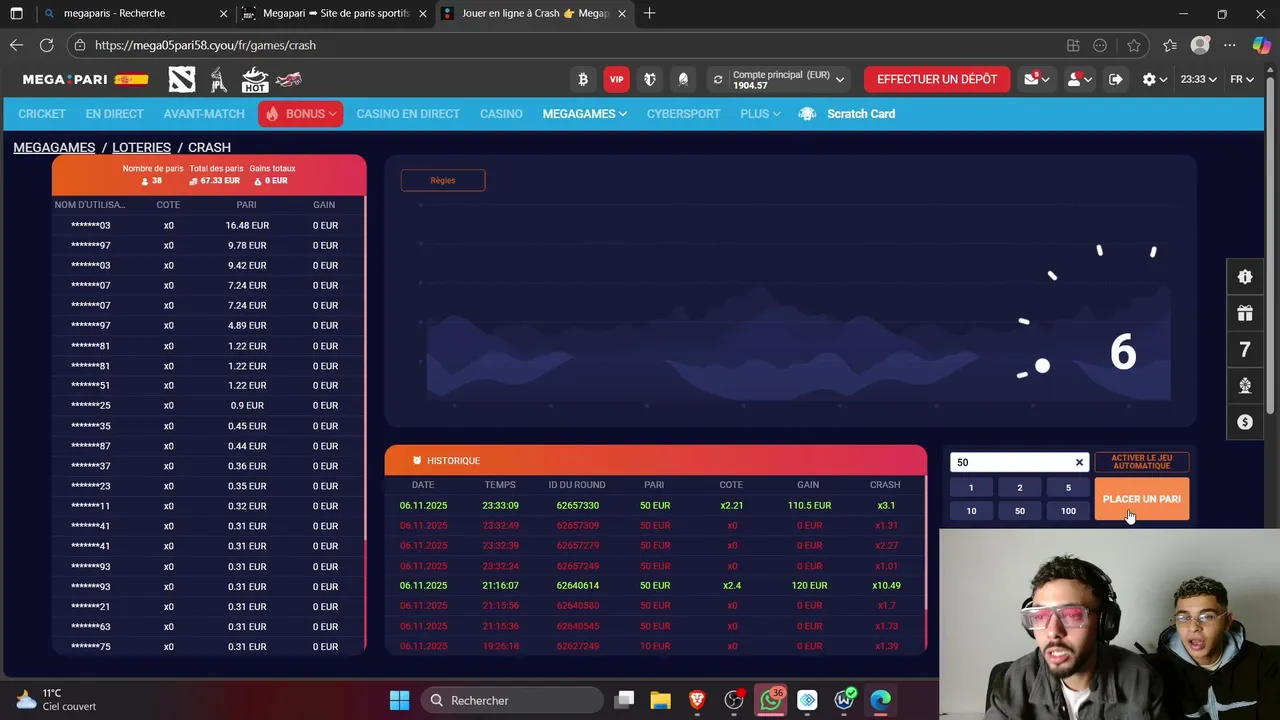Open the 23:33 time zone dropdown
The image size is (1280, 720).
[x=1198, y=79]
